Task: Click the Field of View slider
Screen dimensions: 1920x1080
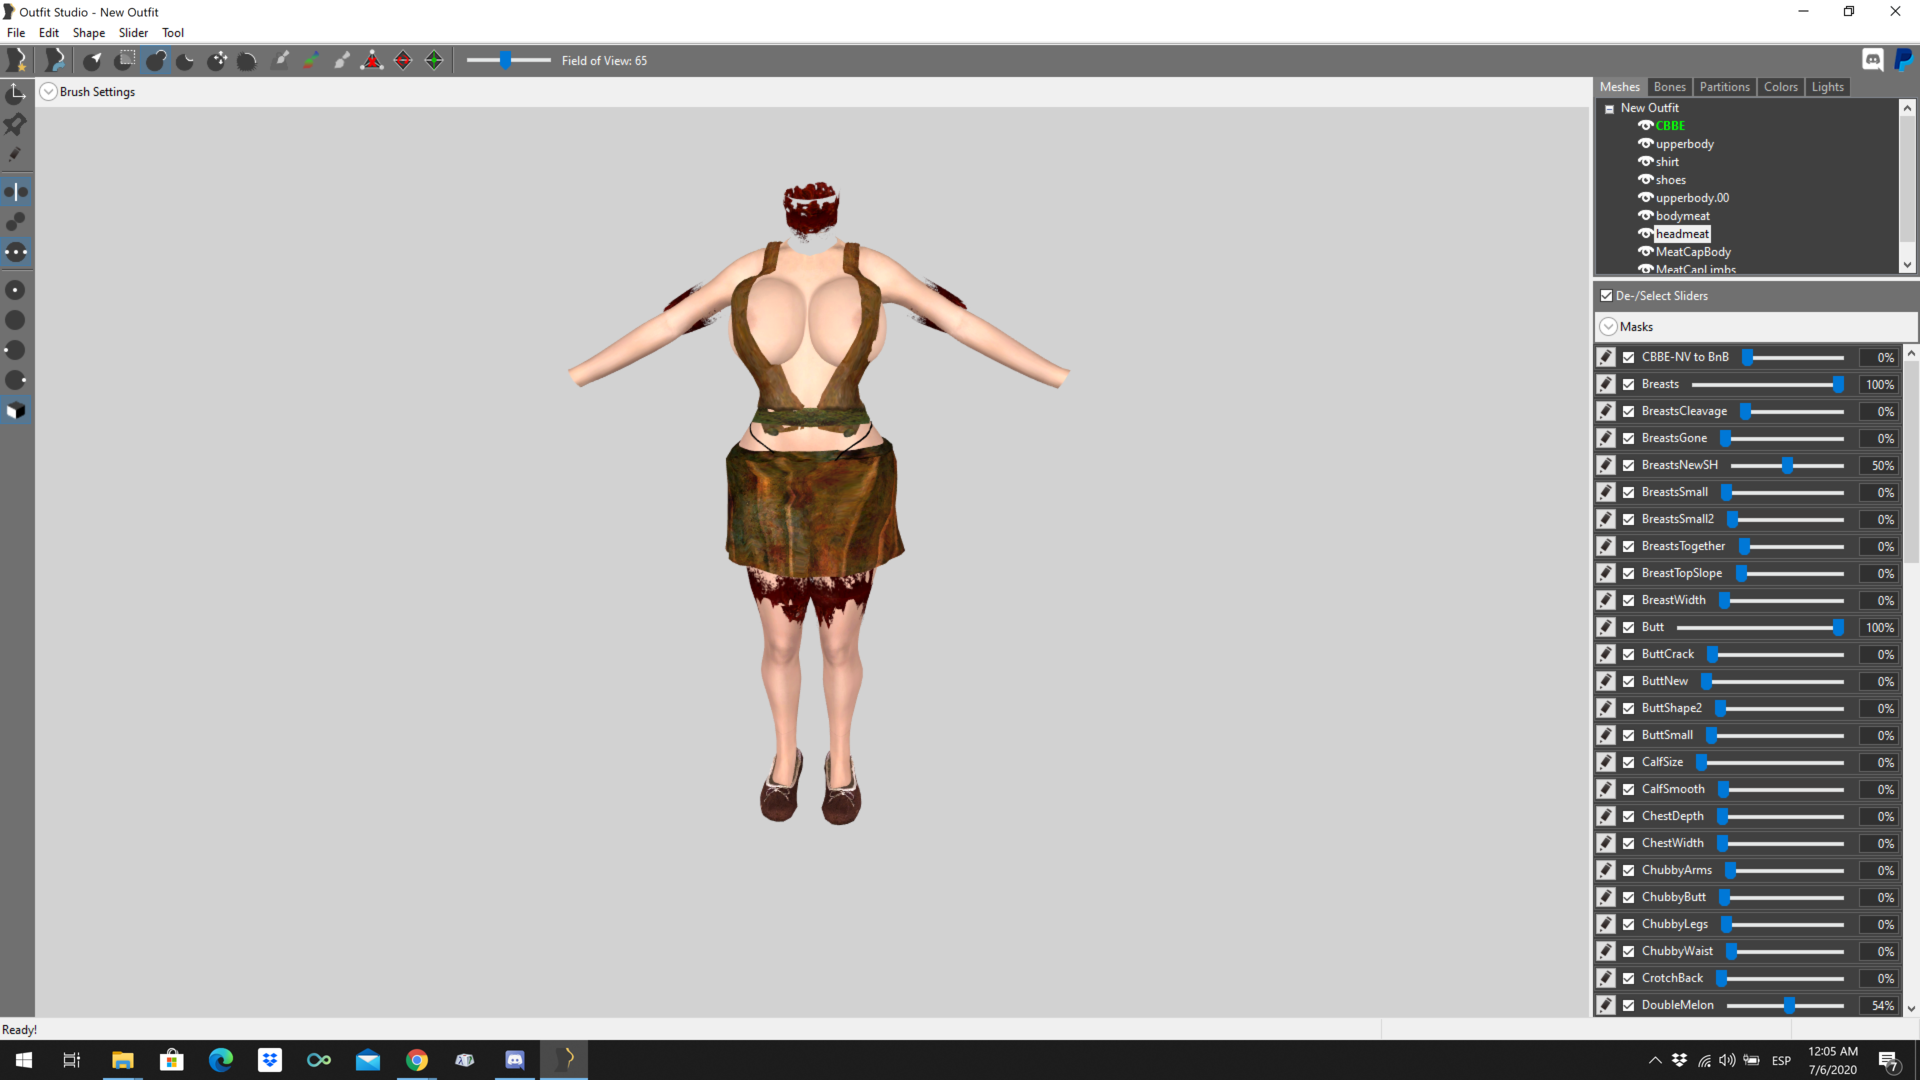Action: [x=508, y=61]
